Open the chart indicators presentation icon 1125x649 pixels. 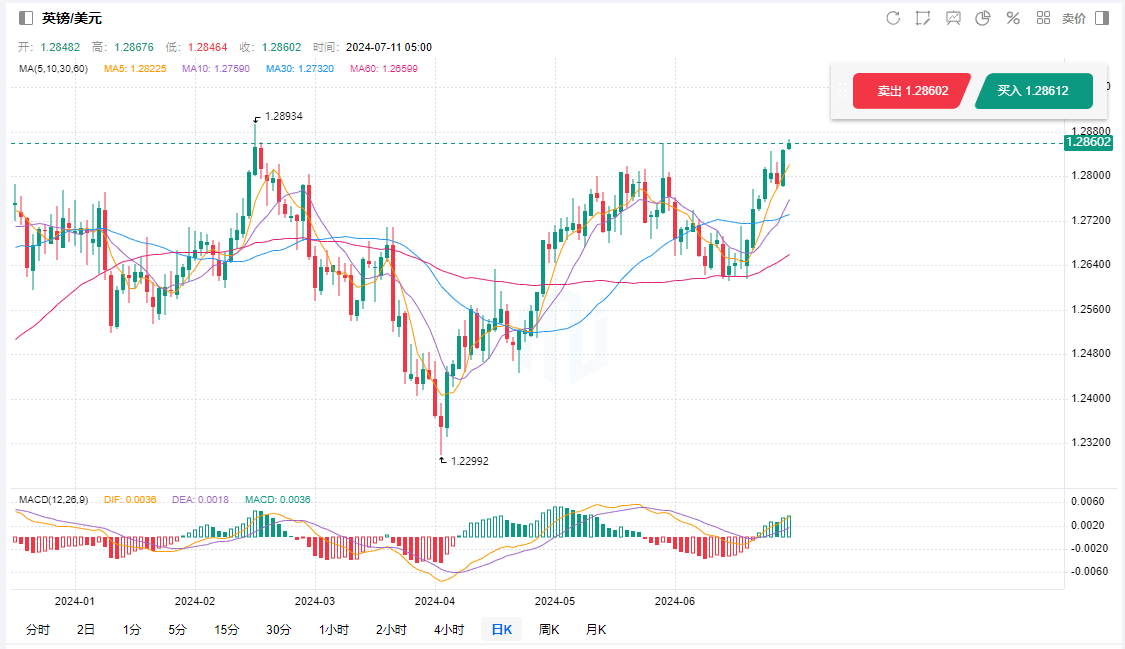point(953,18)
